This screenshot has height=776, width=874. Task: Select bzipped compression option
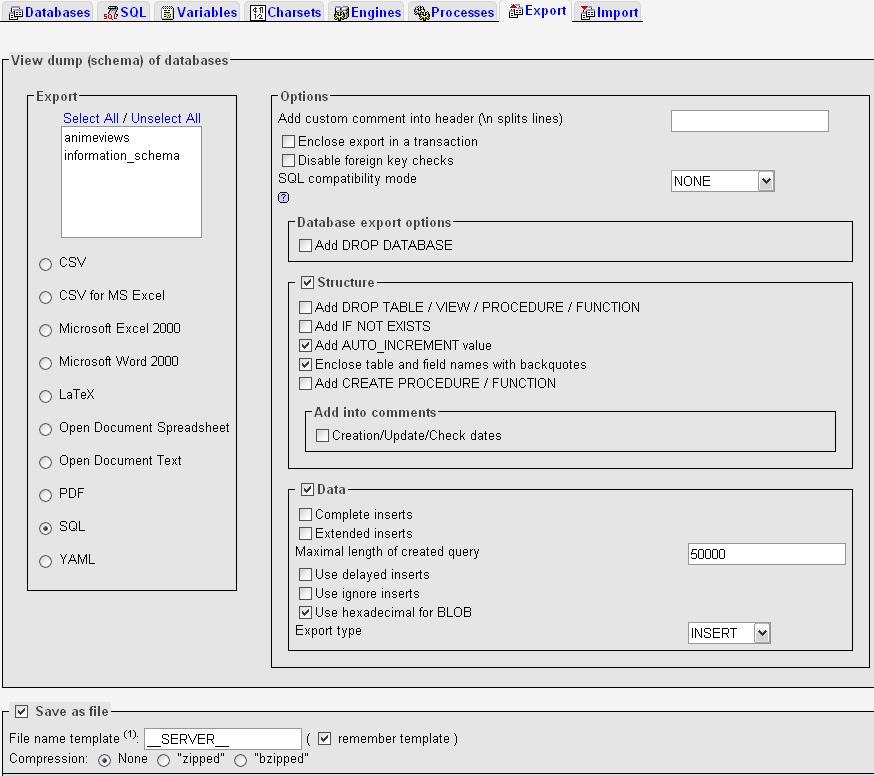240,760
